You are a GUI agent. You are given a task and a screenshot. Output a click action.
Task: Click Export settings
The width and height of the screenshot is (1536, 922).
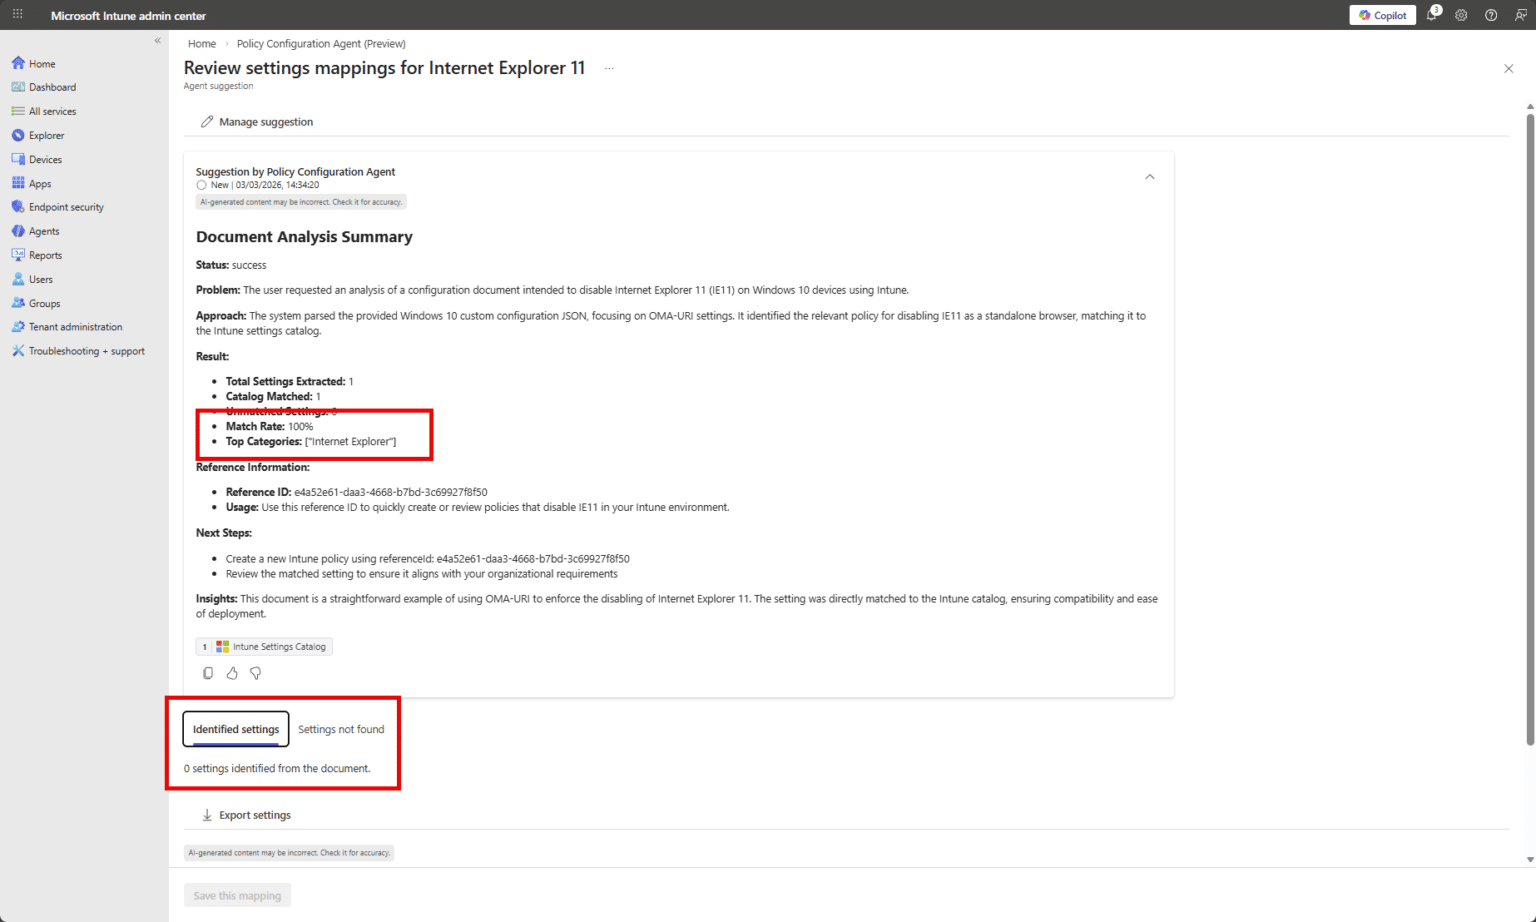point(246,815)
